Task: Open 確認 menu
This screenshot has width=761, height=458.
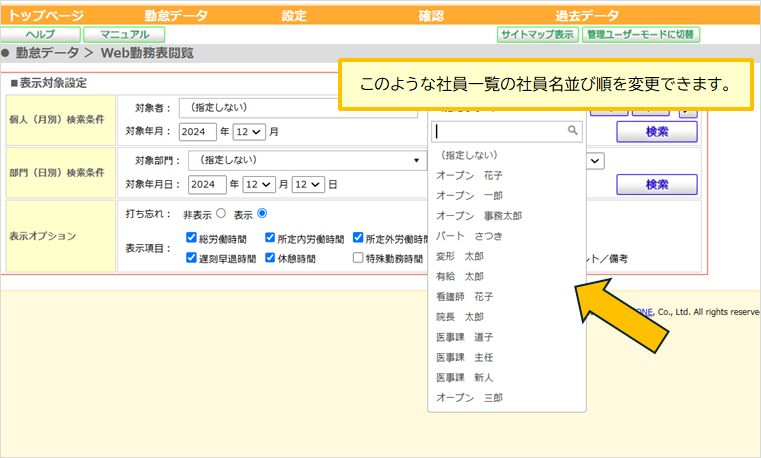Action: 431,16
